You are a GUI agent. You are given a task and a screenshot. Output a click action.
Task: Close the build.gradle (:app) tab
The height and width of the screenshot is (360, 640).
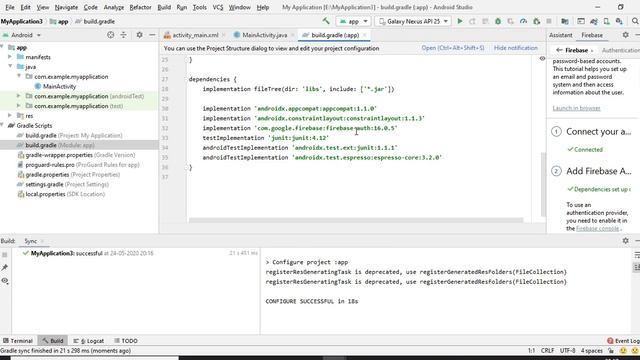coord(364,35)
